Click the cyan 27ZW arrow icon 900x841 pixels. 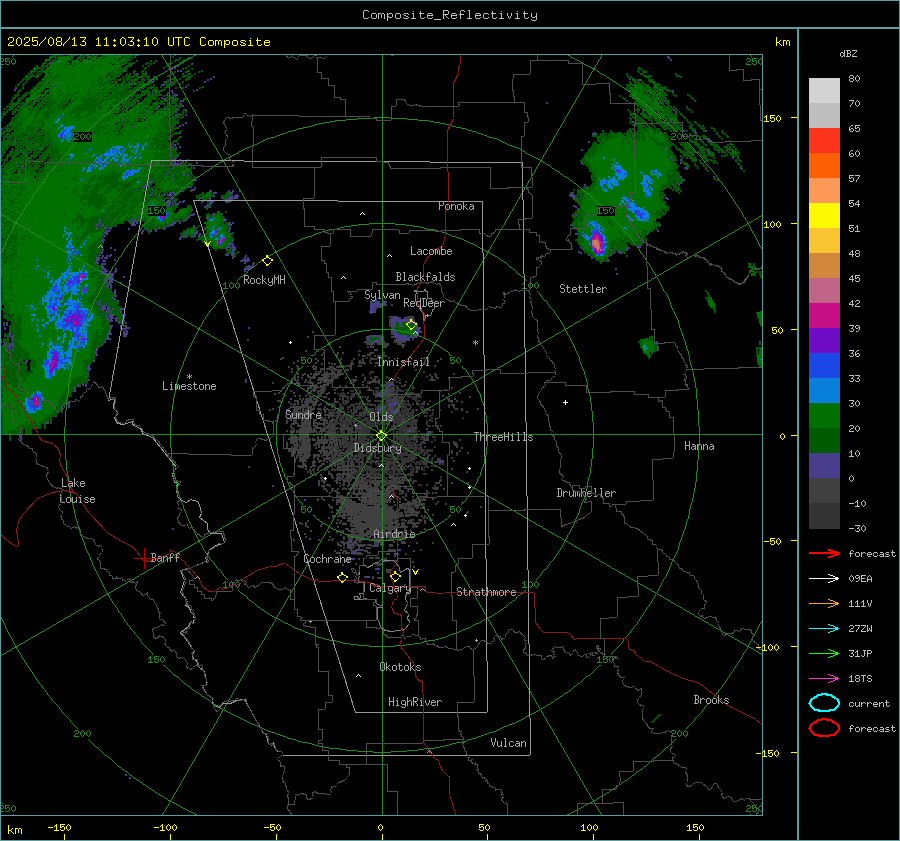824,629
